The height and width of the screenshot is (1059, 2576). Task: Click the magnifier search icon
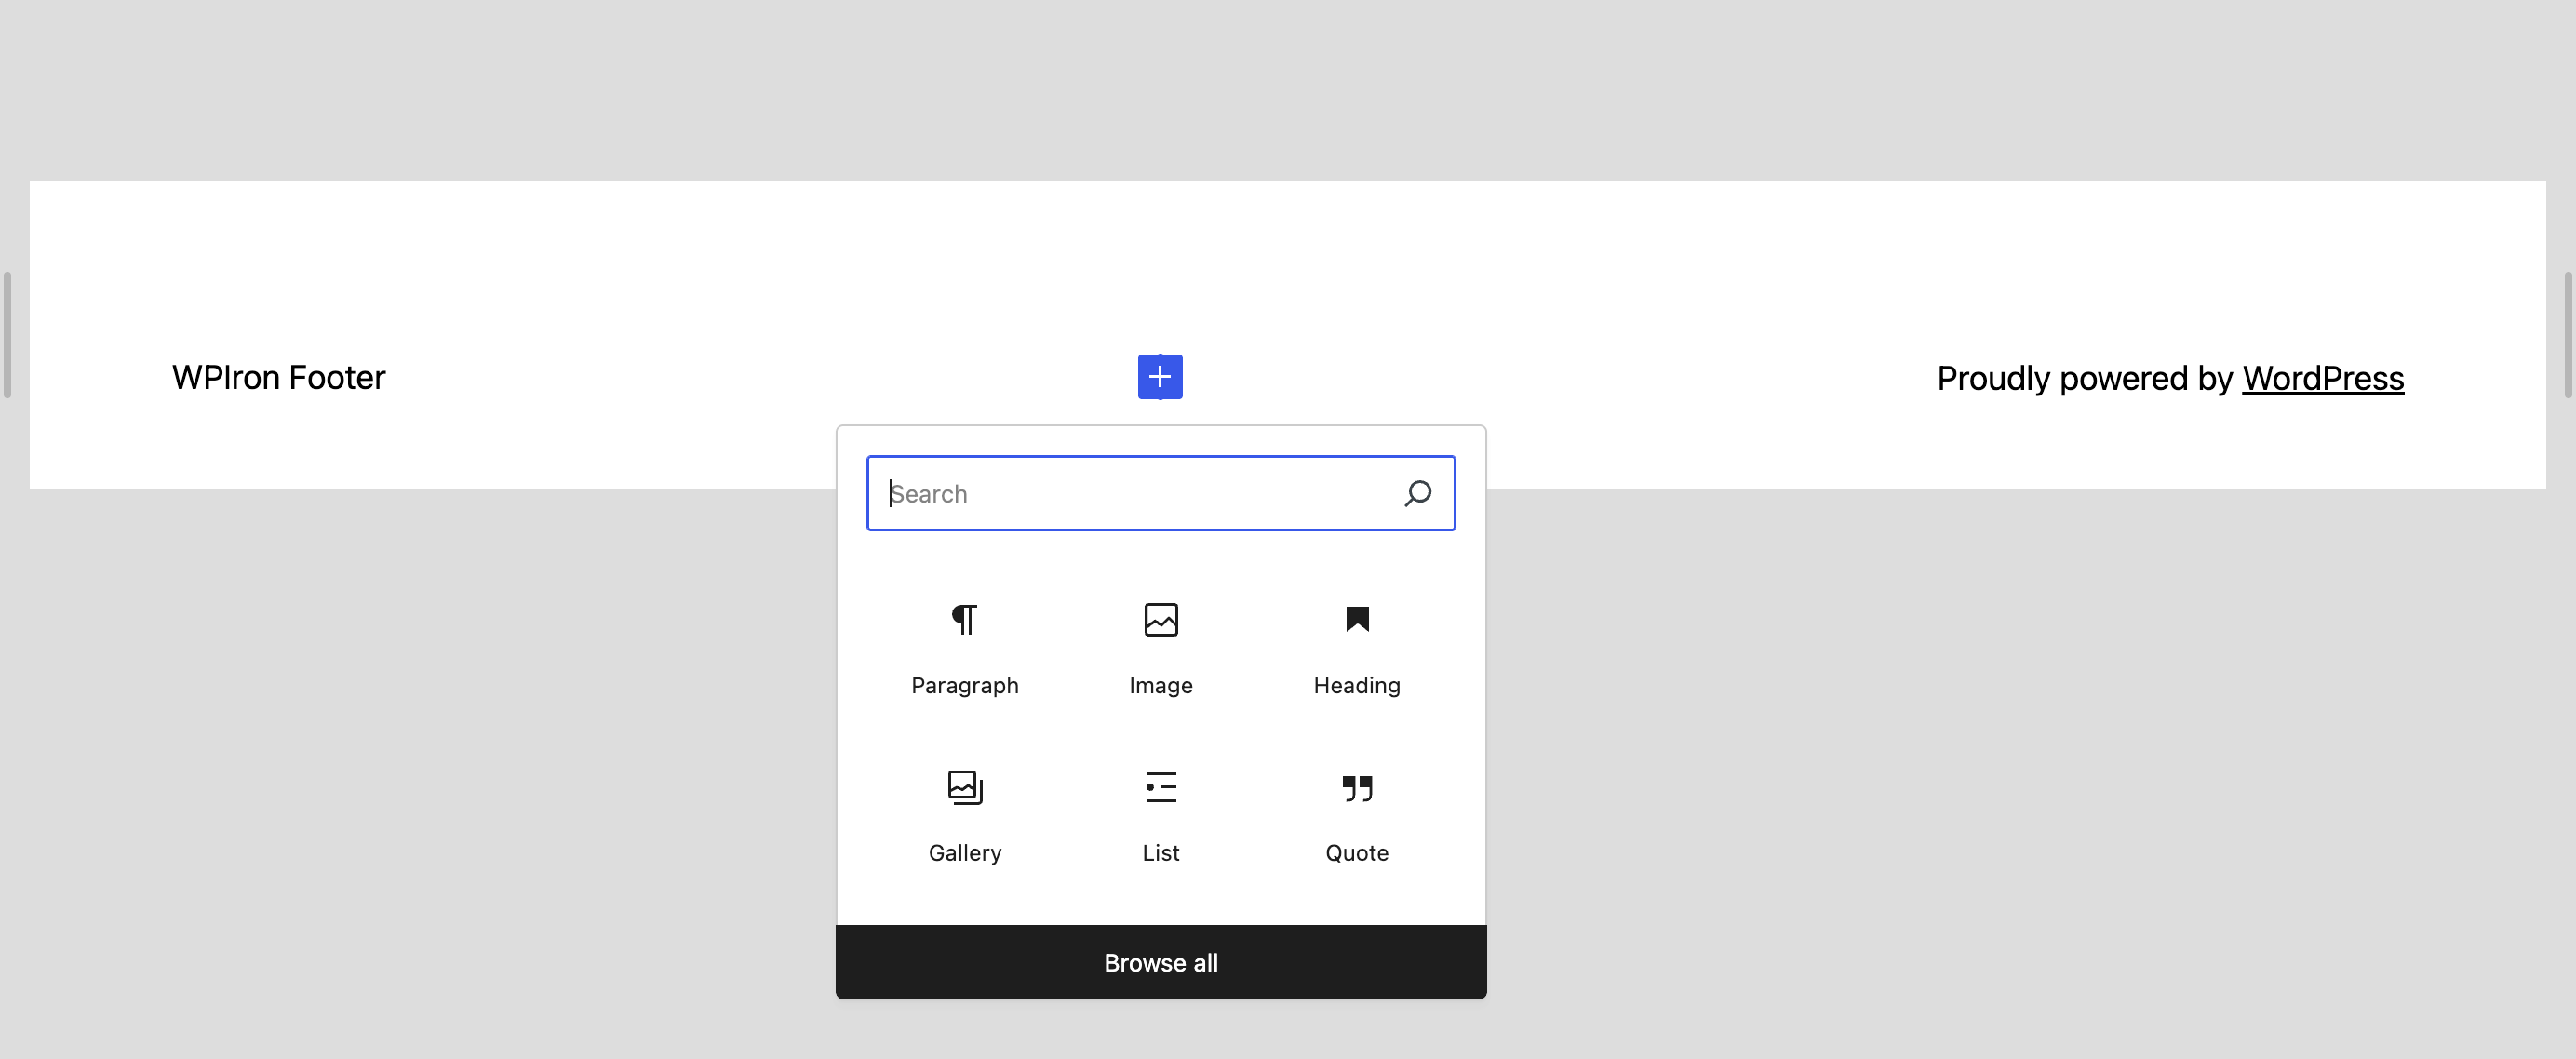[1417, 493]
